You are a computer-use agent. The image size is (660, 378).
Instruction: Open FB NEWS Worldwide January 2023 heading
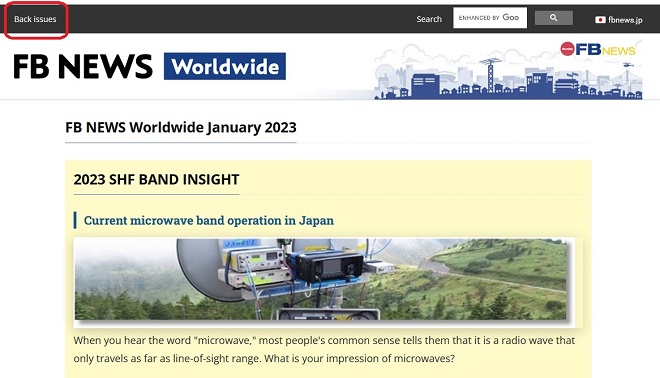tap(181, 127)
